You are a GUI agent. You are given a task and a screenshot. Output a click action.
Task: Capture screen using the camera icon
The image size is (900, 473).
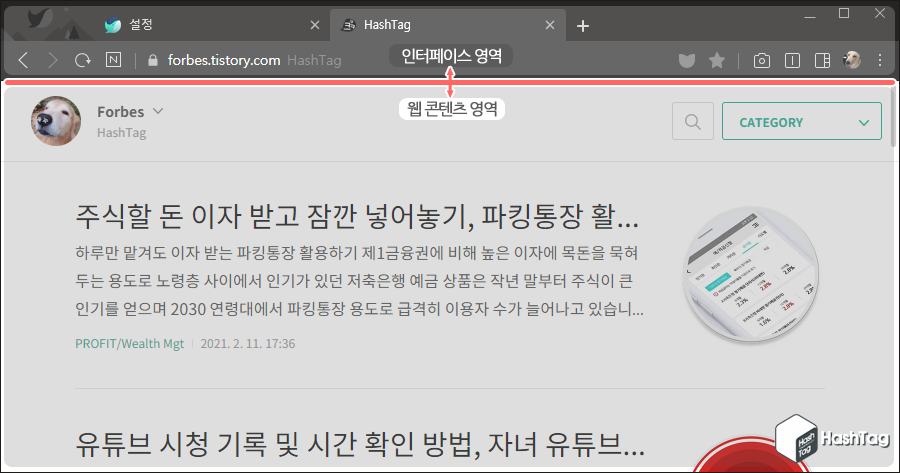pos(762,60)
